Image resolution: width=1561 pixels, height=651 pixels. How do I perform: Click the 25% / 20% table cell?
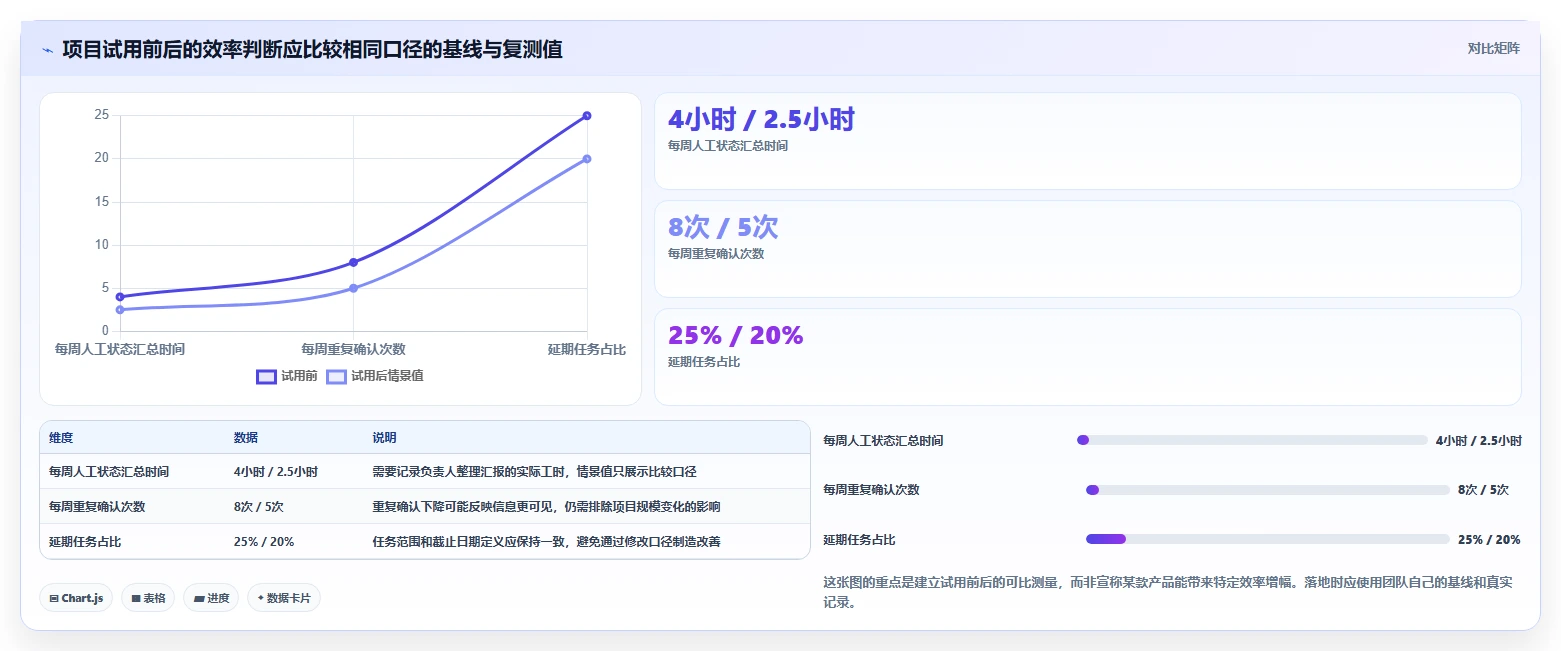(x=264, y=542)
